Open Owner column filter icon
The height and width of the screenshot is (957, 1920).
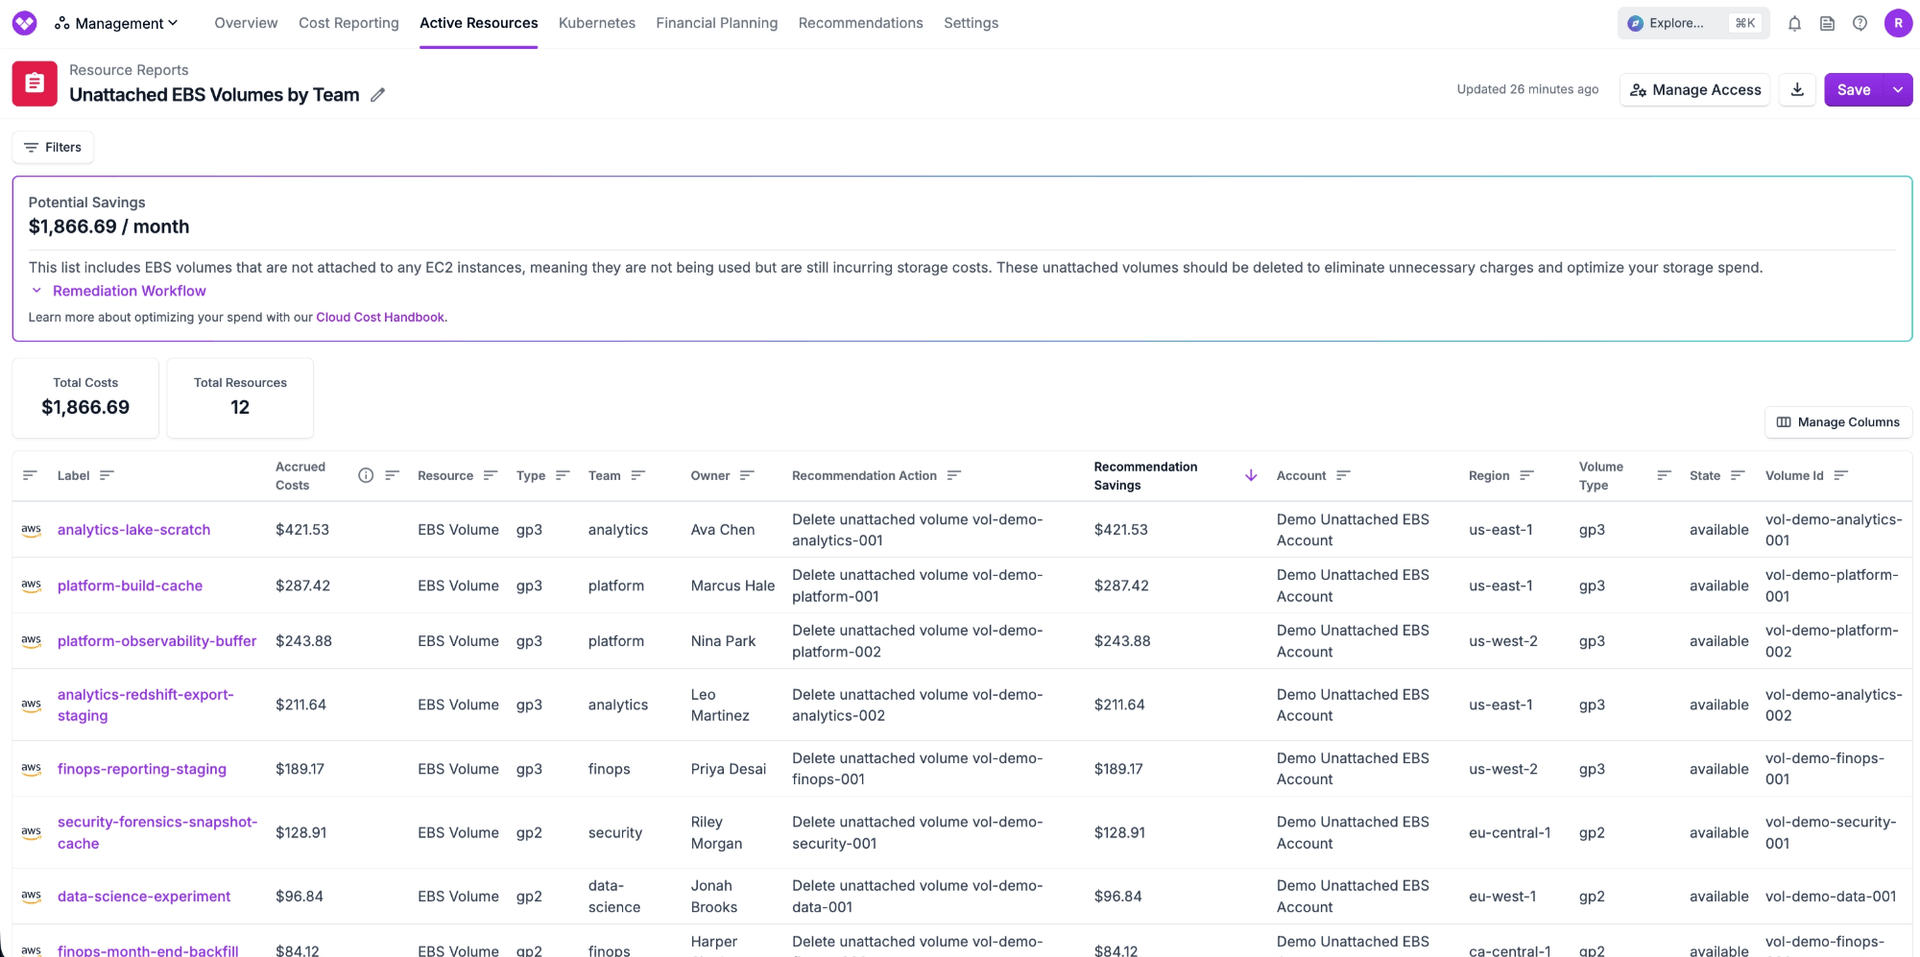point(747,475)
